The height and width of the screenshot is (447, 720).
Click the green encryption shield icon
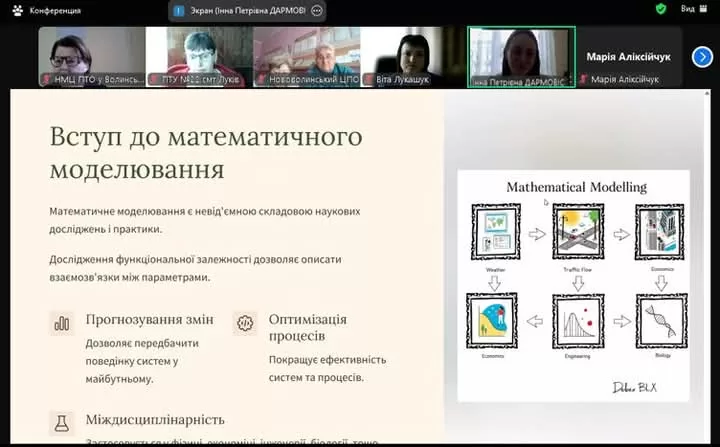pyautogui.click(x=661, y=9)
